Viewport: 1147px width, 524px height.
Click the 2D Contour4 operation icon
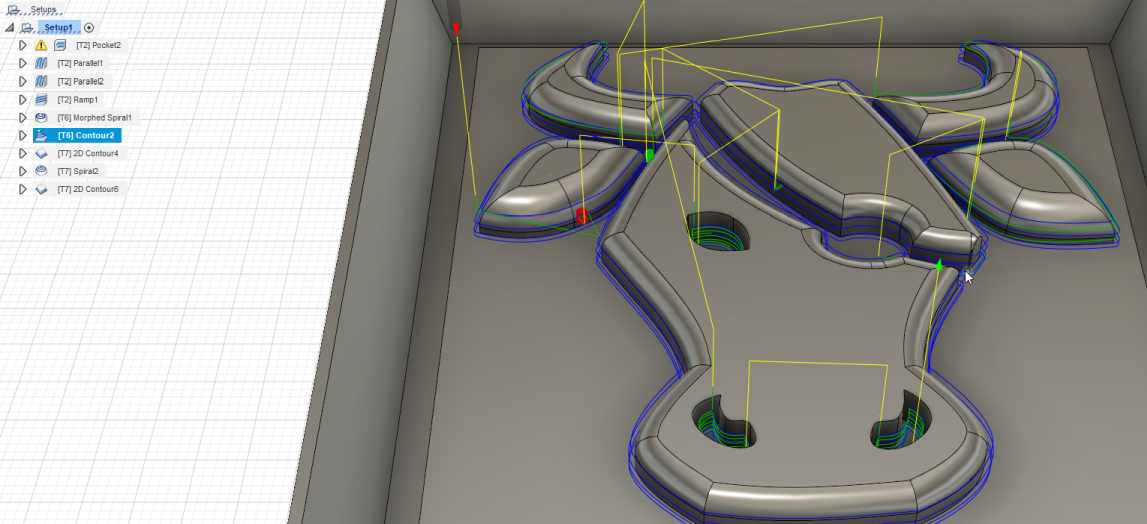pyautogui.click(x=42, y=154)
